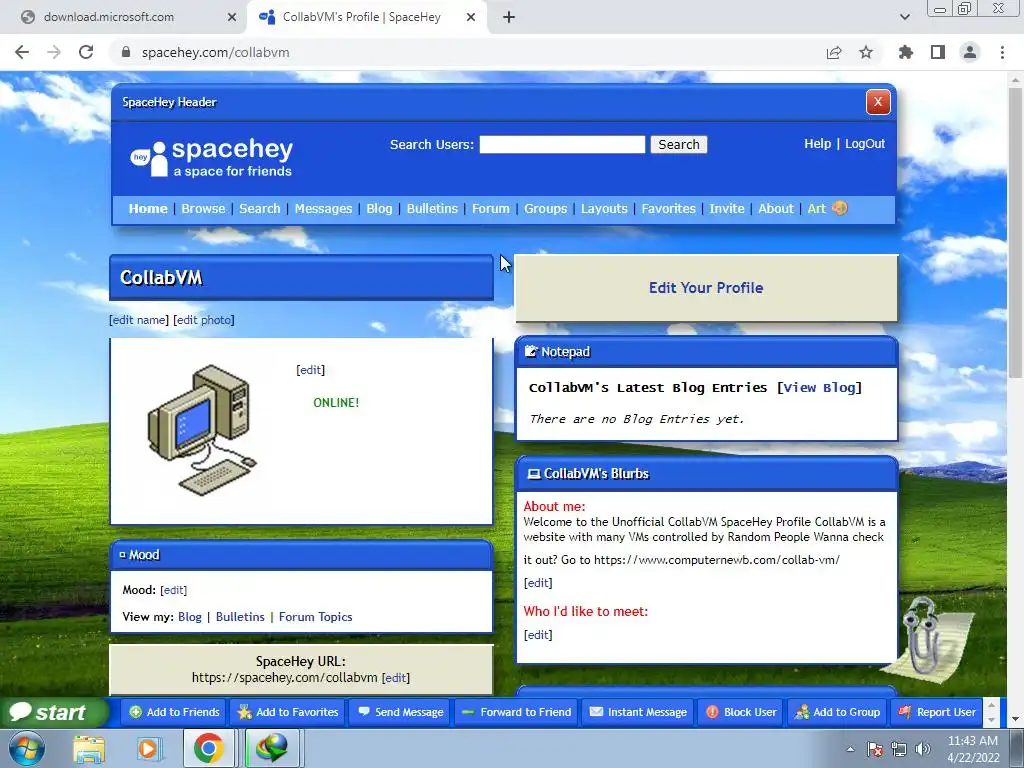This screenshot has width=1024, height=768.
Task: Edit the Mood via its edit link
Action: (x=174, y=590)
